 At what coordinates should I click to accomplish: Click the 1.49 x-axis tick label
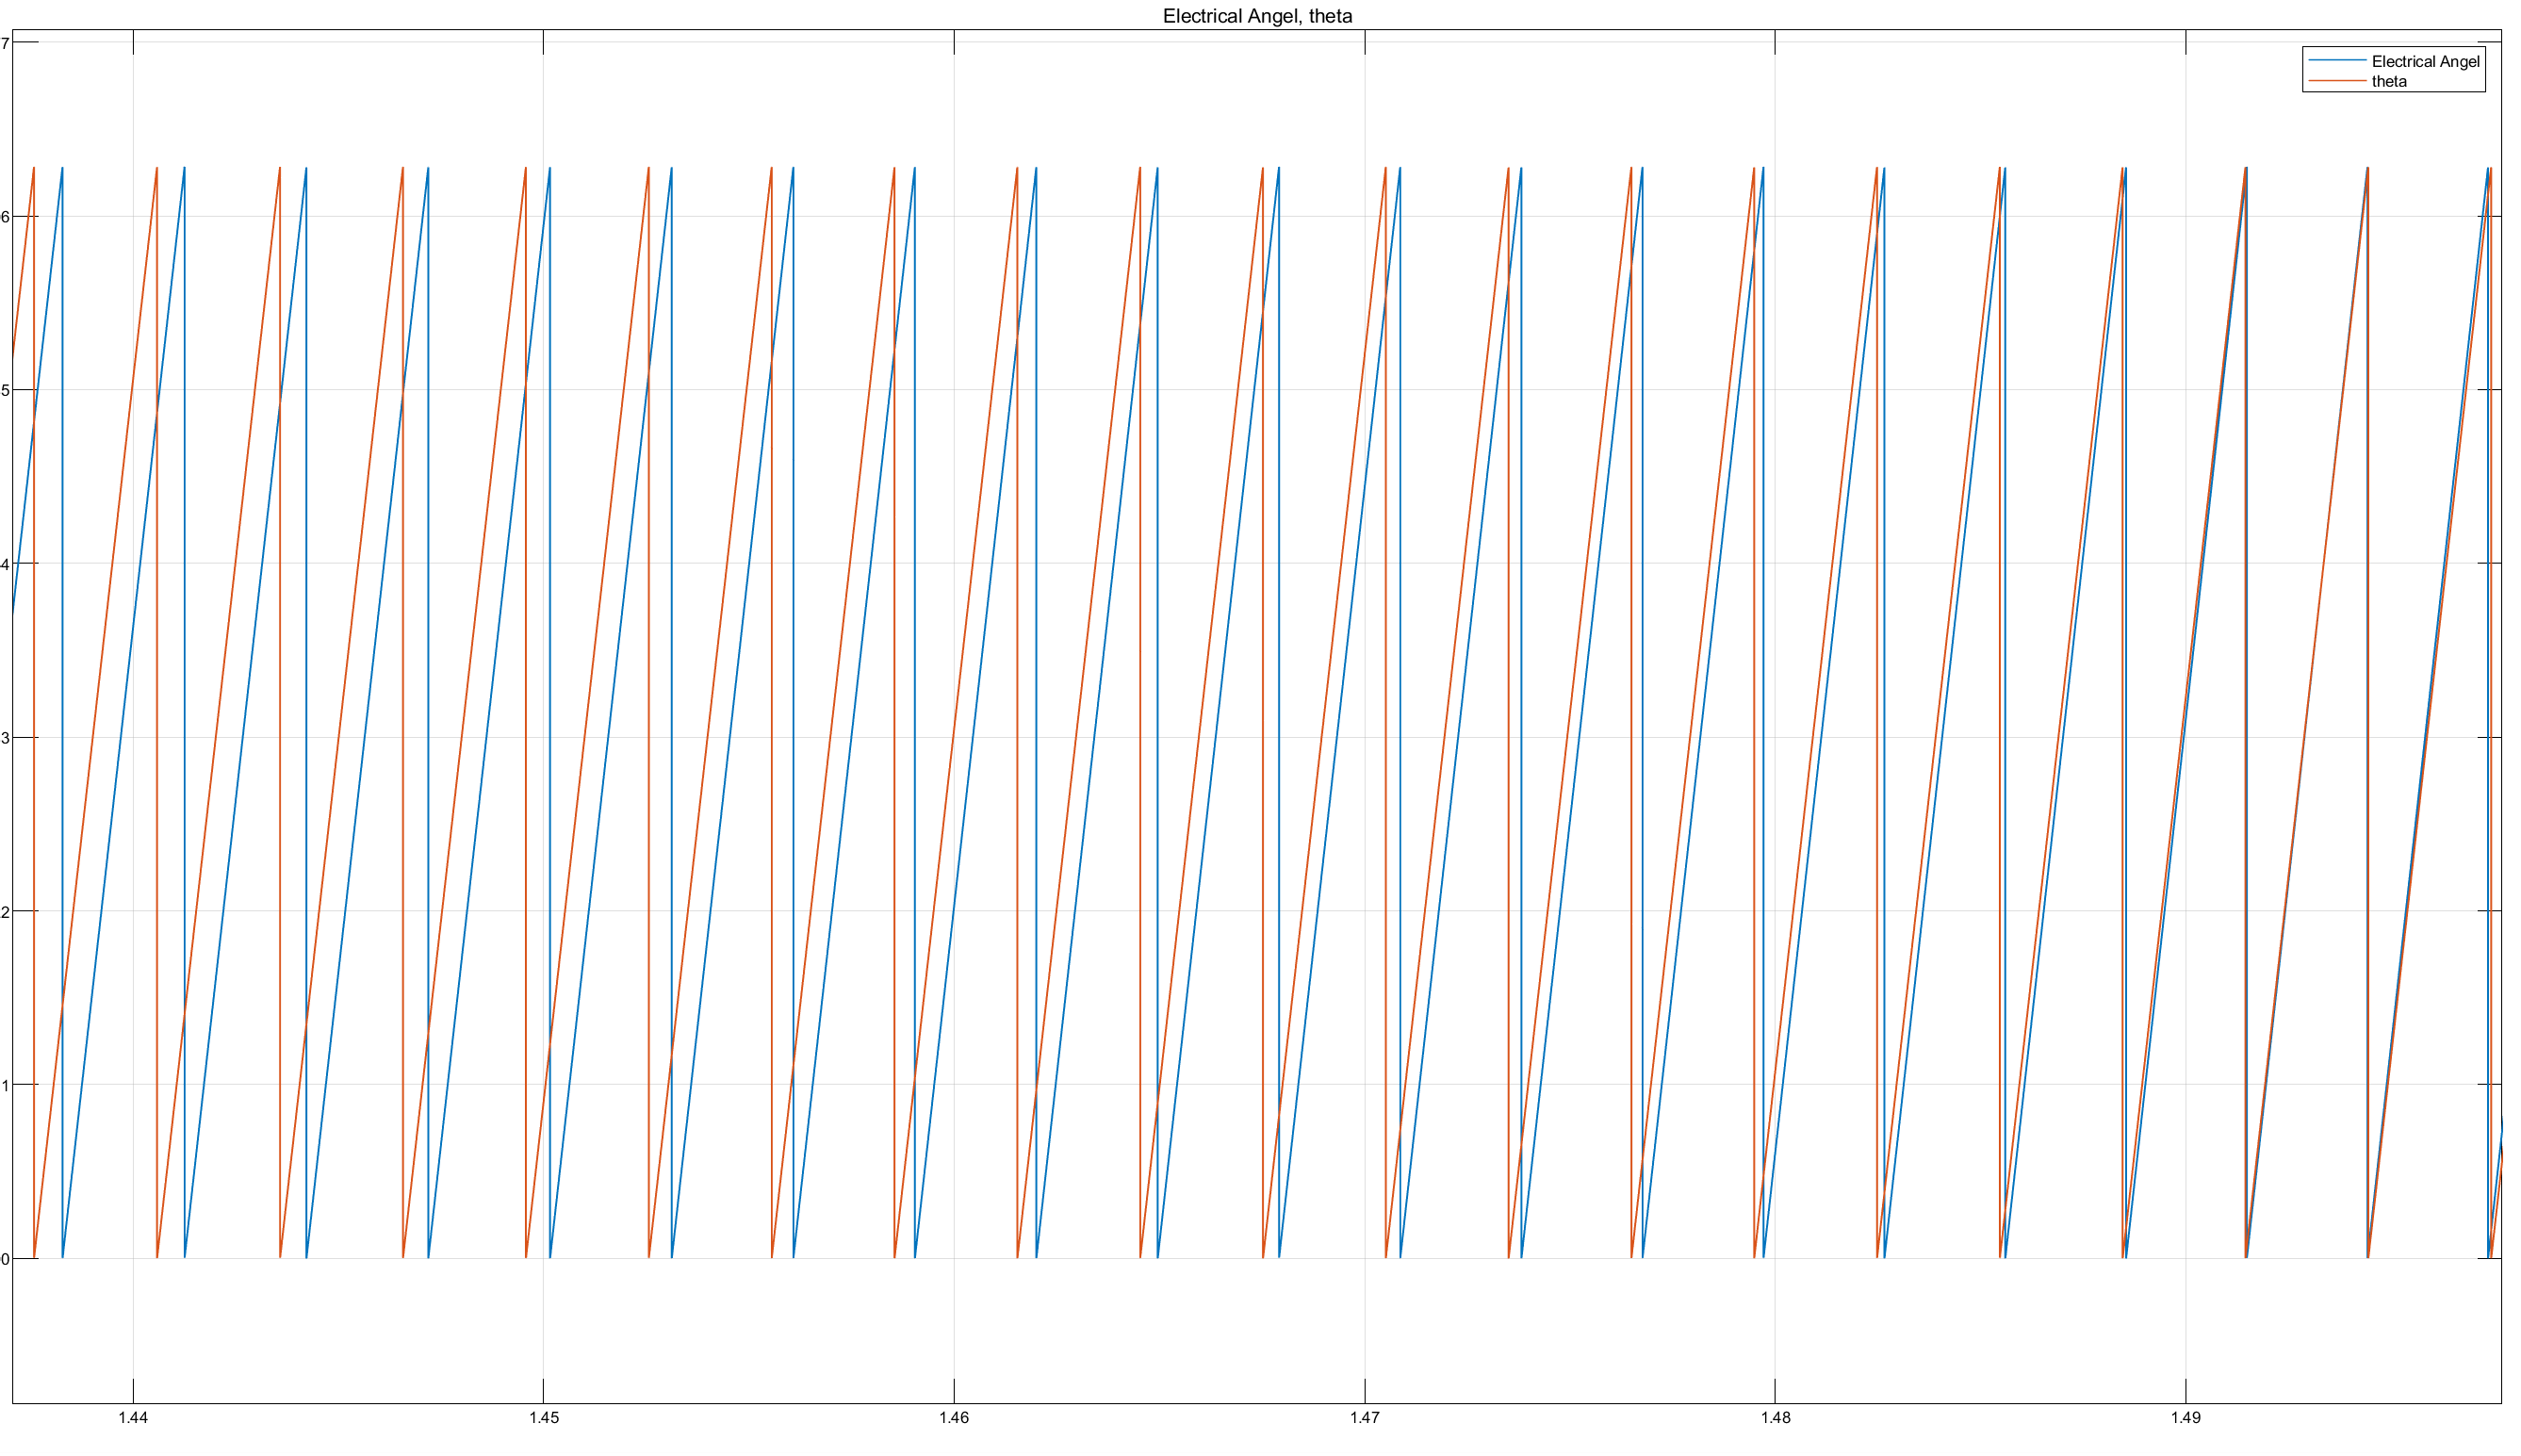2186,1417
